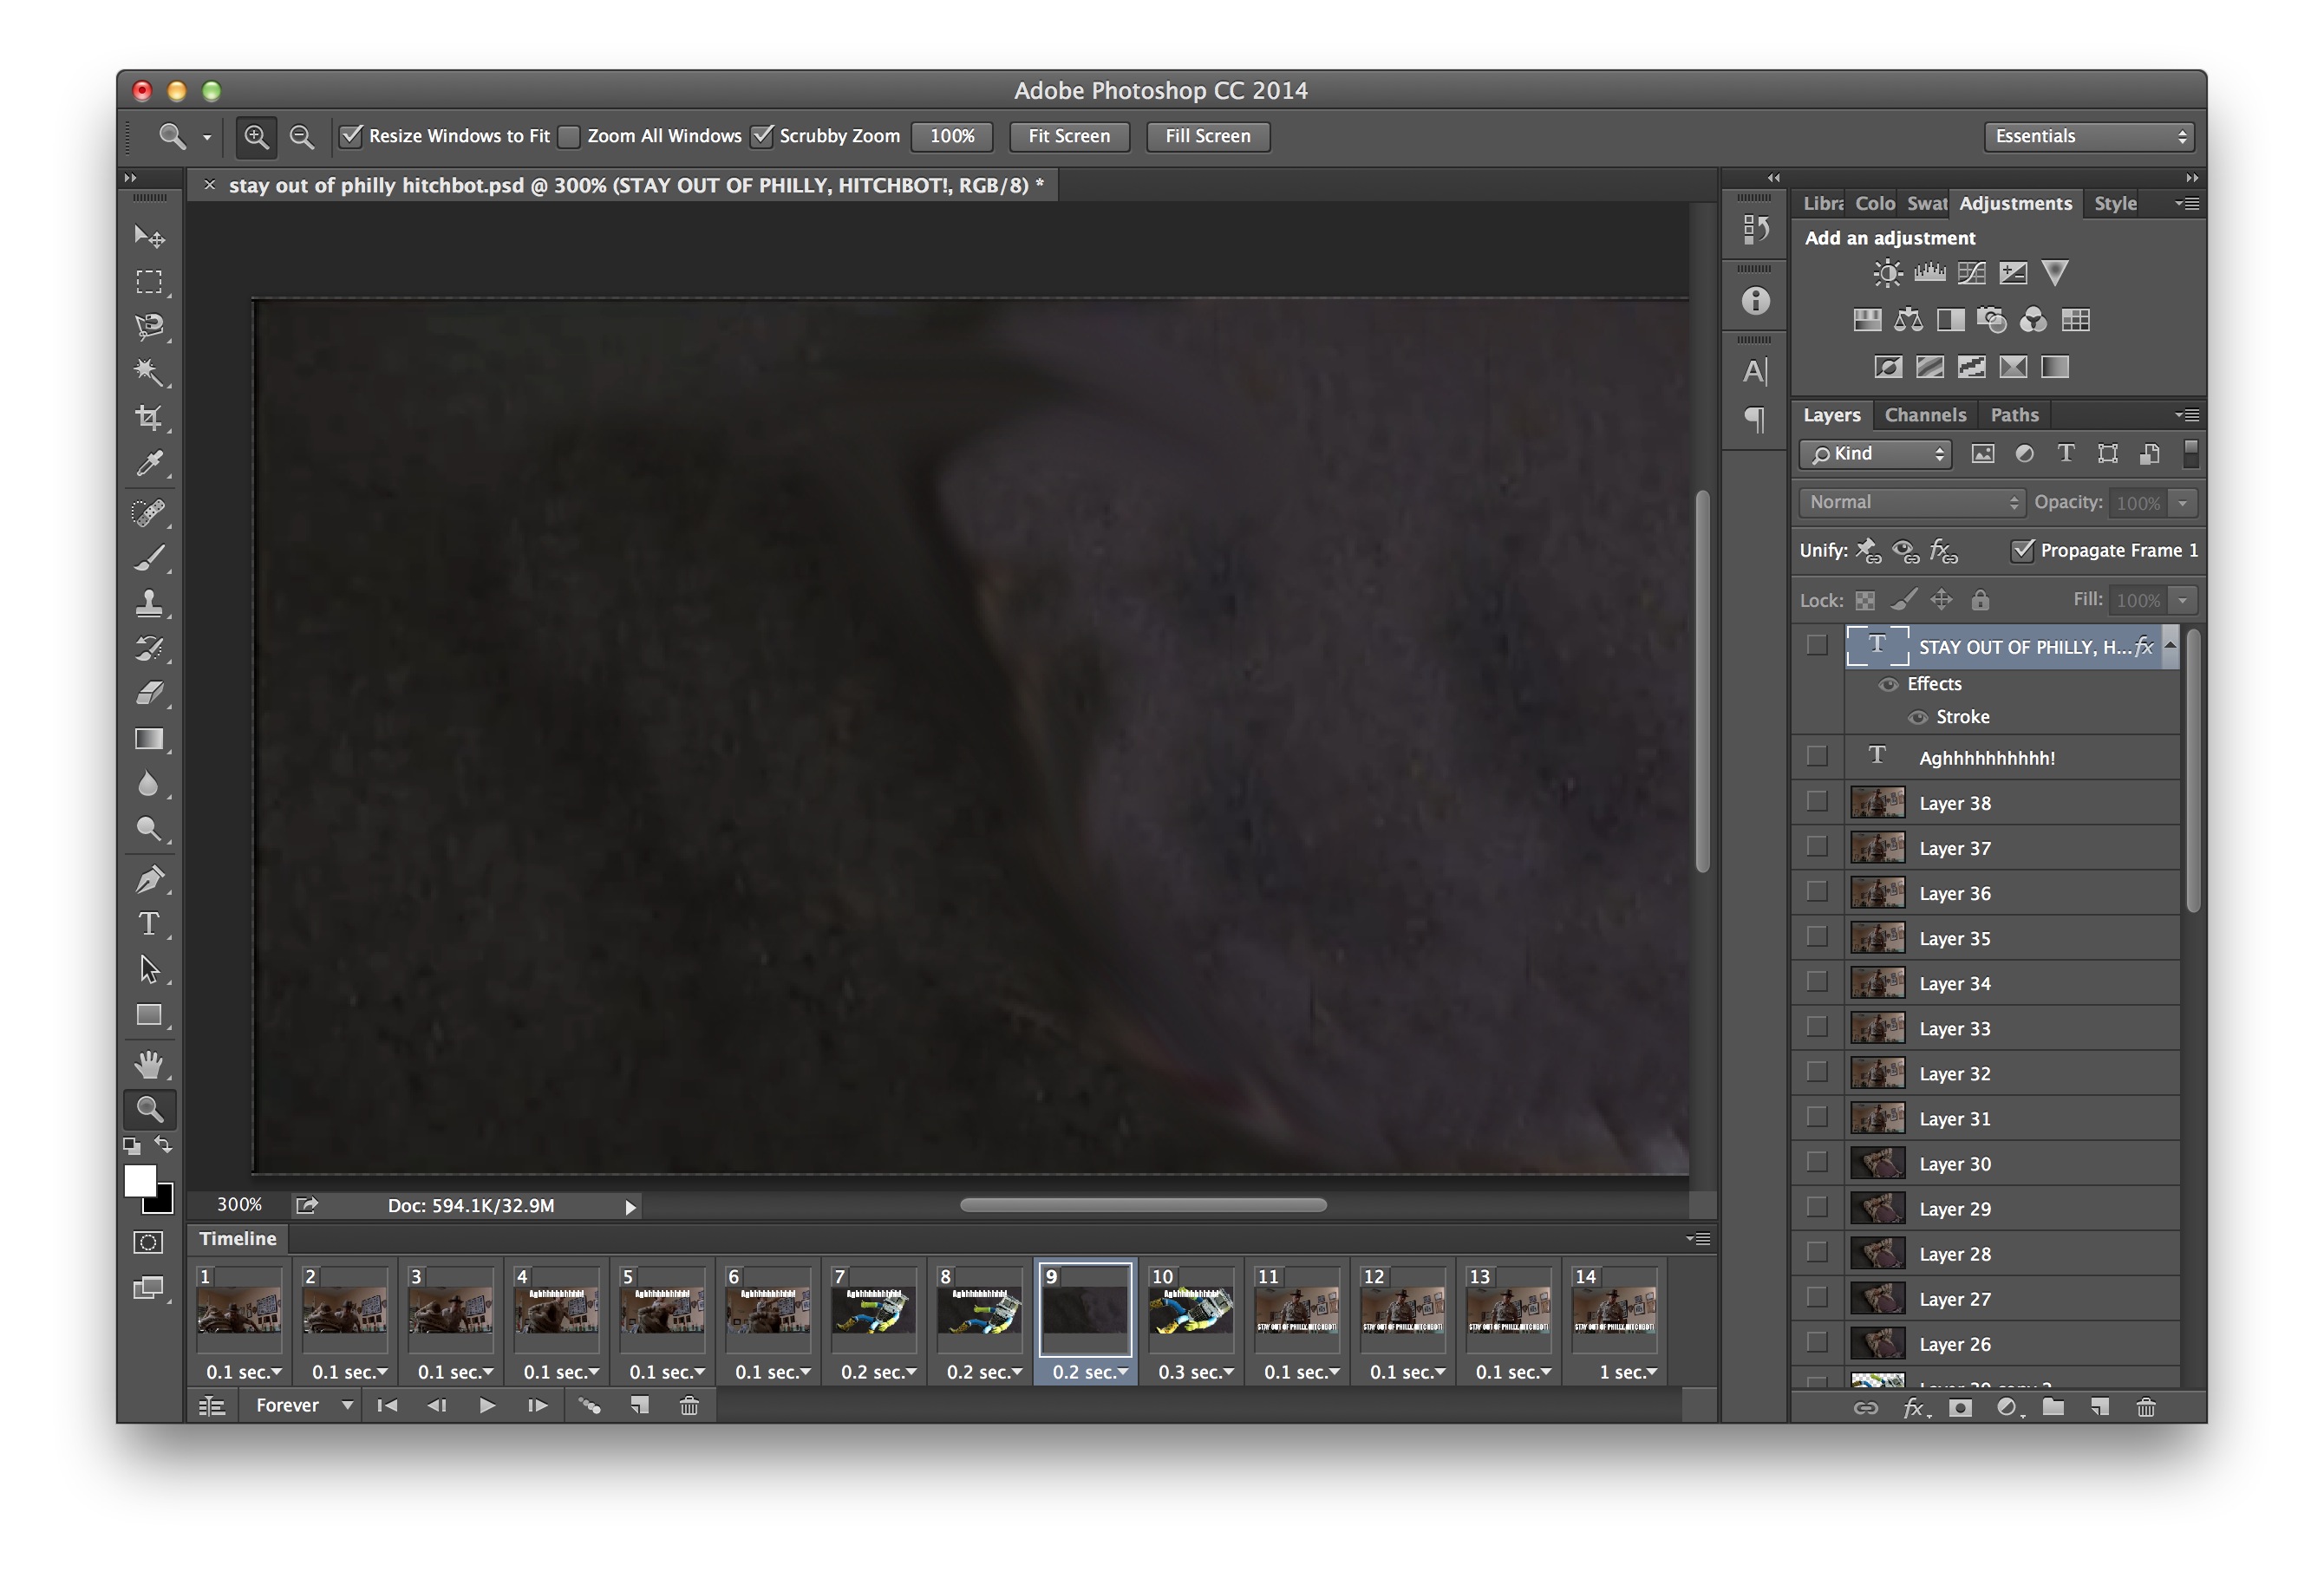Uncheck Resize Windows to Fit
The width and height of the screenshot is (2324, 1578).
pyautogui.click(x=351, y=136)
